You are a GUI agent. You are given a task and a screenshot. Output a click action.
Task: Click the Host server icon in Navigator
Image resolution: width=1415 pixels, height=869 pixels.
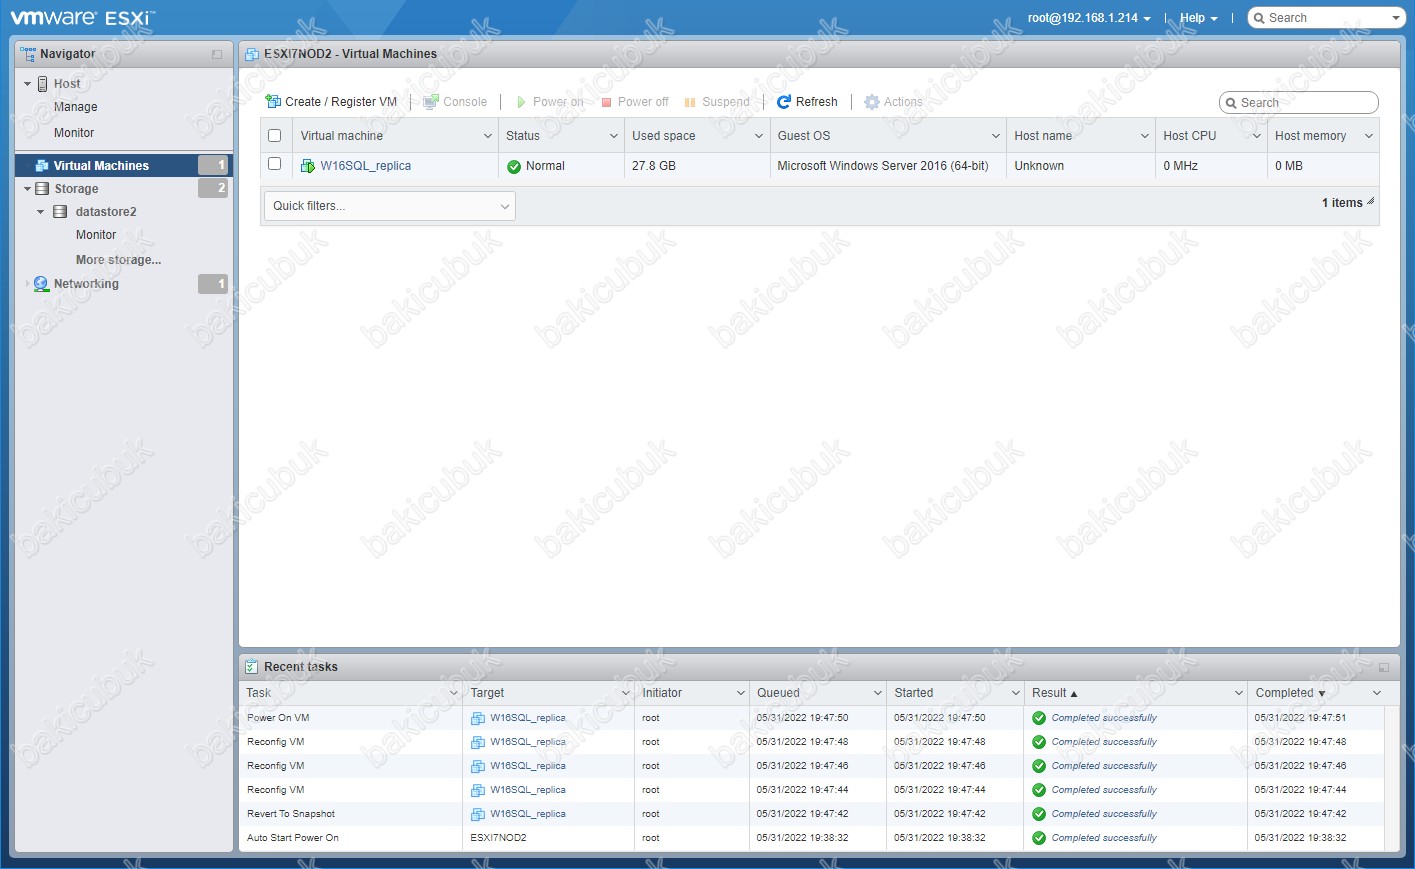click(43, 84)
